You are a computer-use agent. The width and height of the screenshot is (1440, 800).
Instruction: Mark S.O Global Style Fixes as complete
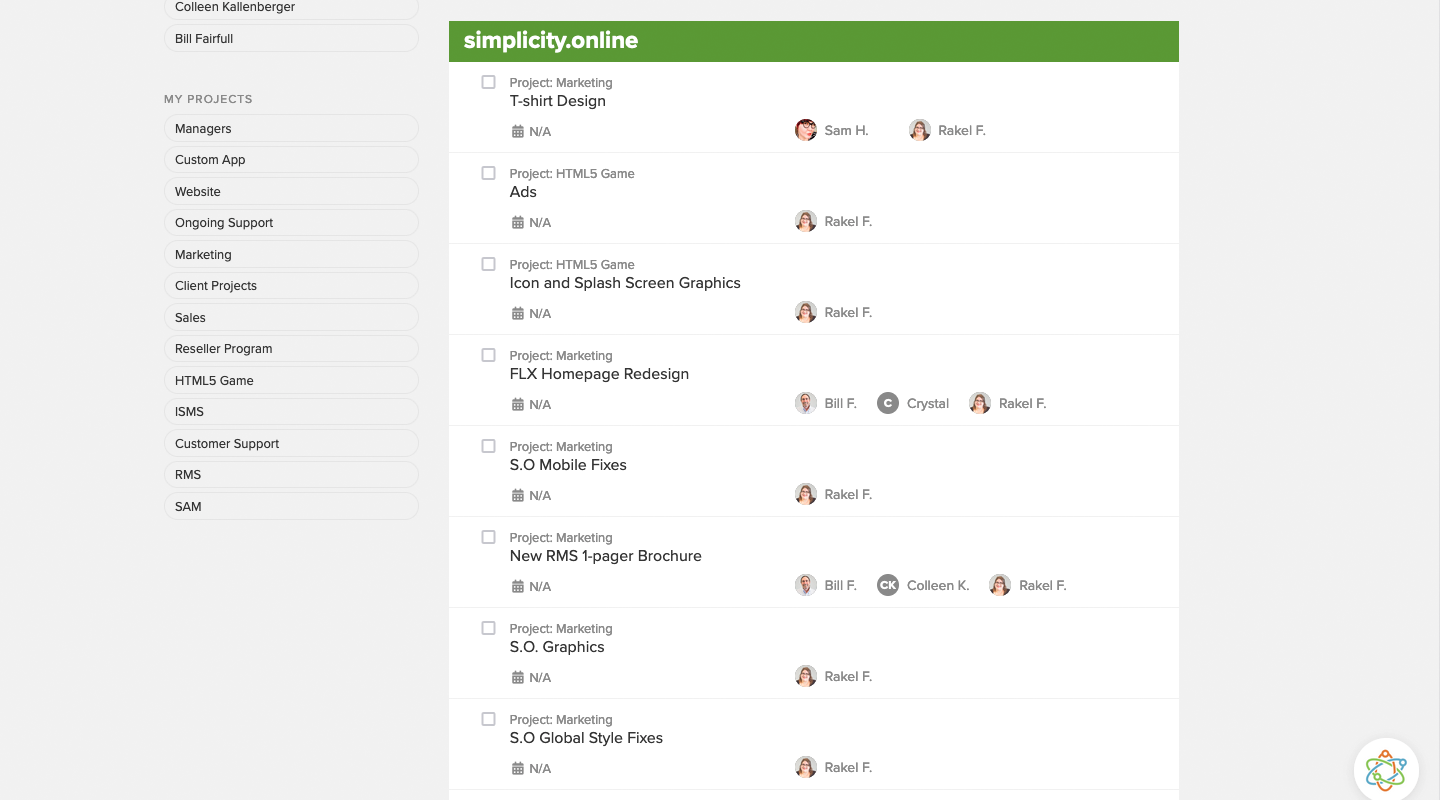(x=488, y=719)
